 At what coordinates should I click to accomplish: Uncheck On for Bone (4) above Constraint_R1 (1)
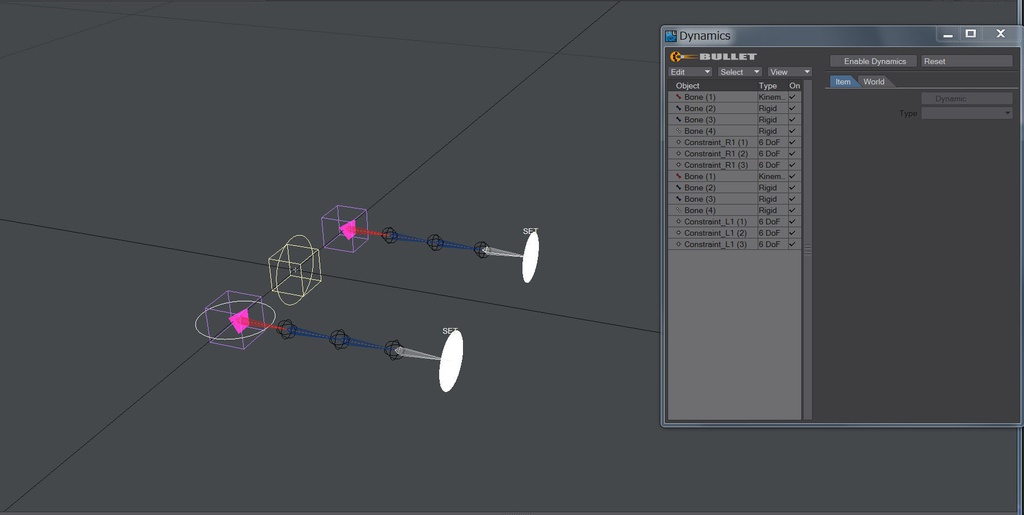coord(792,131)
